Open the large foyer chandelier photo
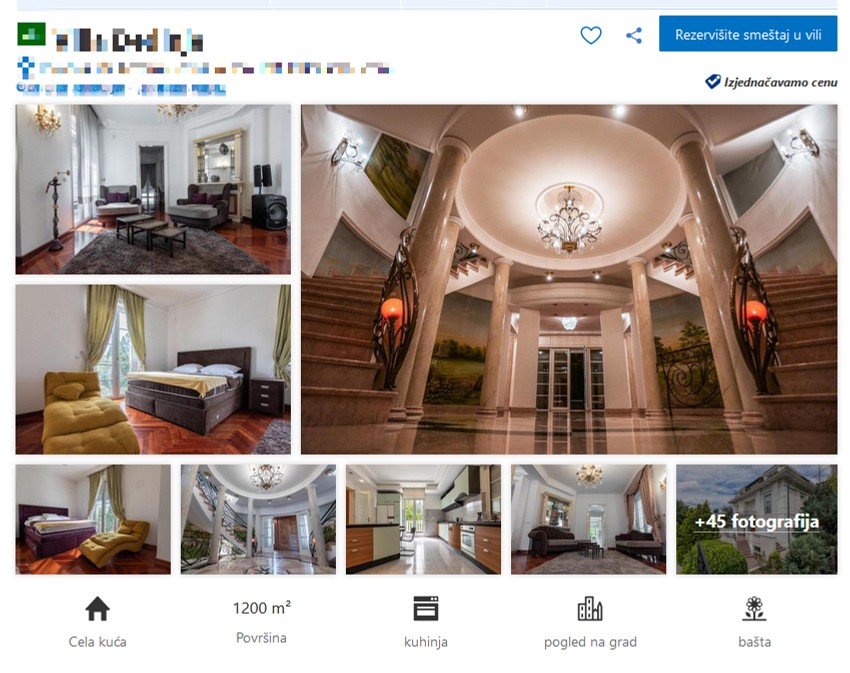 coord(569,279)
